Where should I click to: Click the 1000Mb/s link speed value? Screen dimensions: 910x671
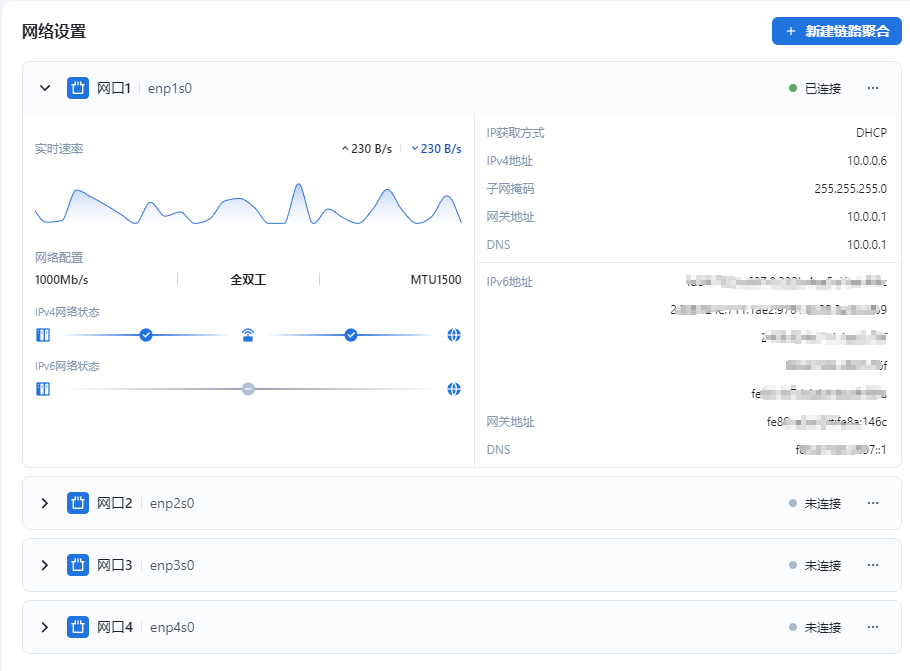(x=62, y=280)
